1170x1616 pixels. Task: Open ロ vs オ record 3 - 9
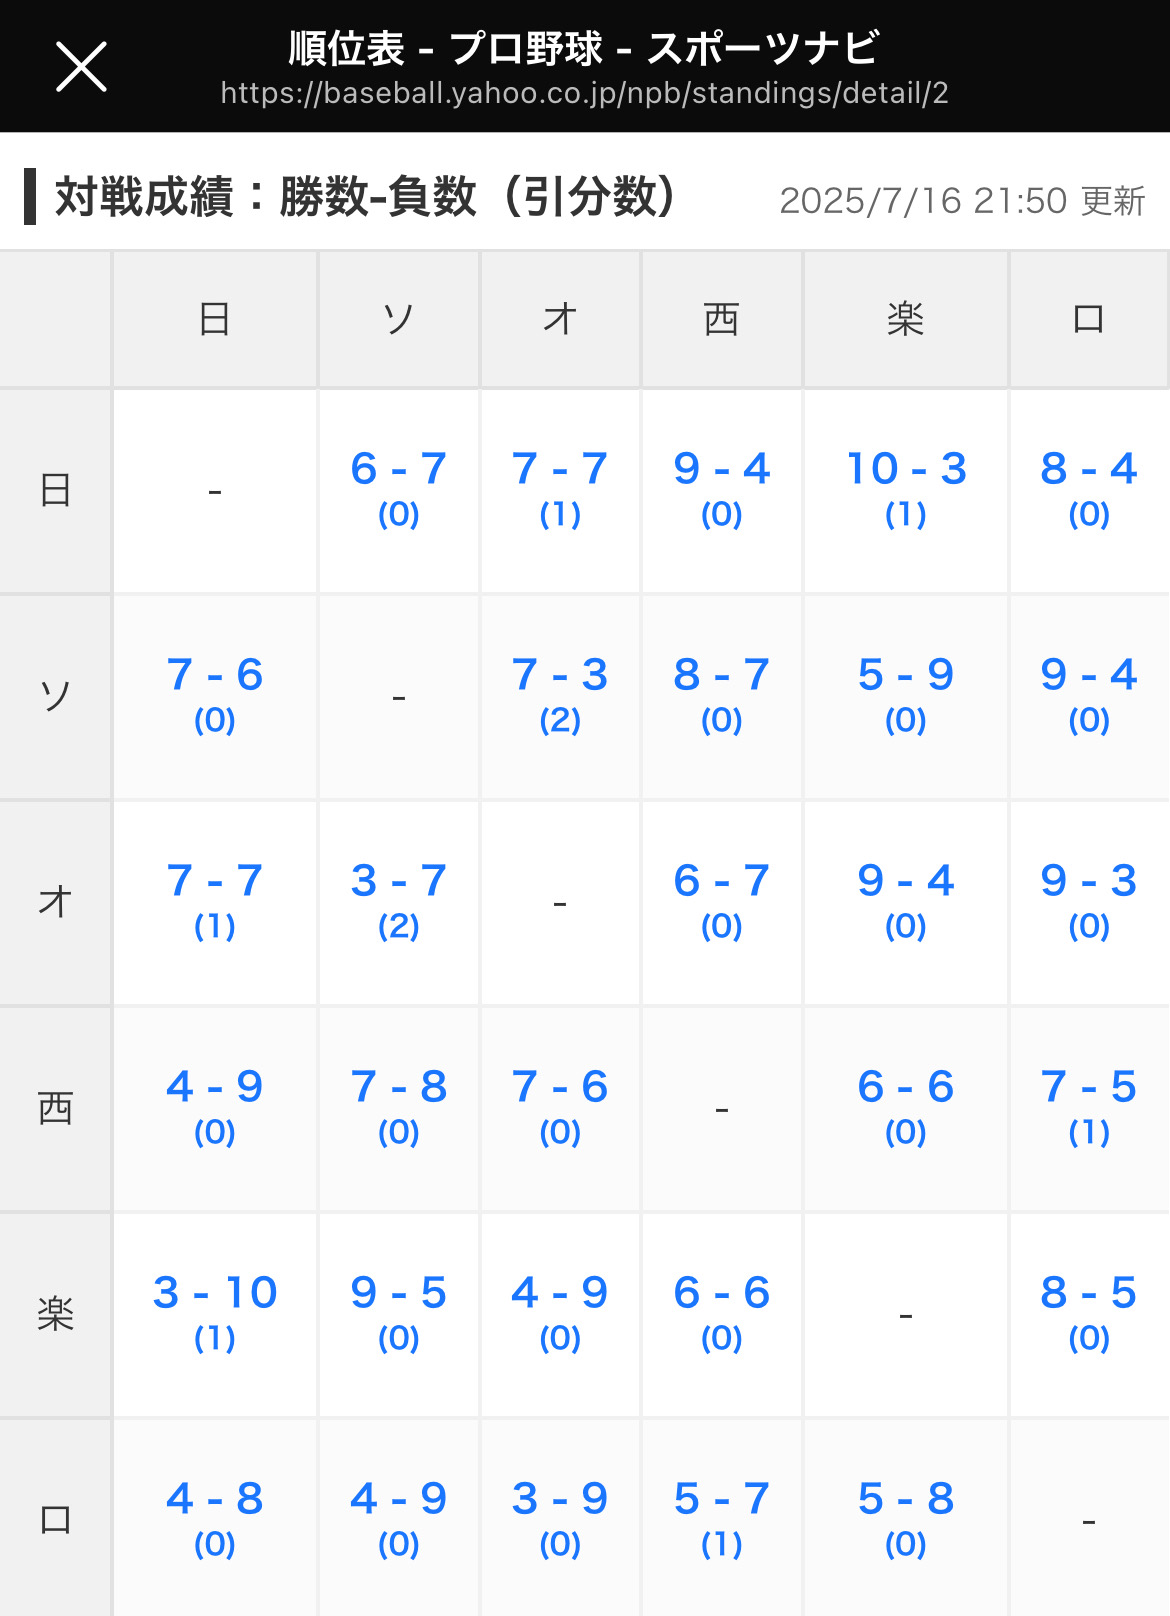tap(560, 1518)
